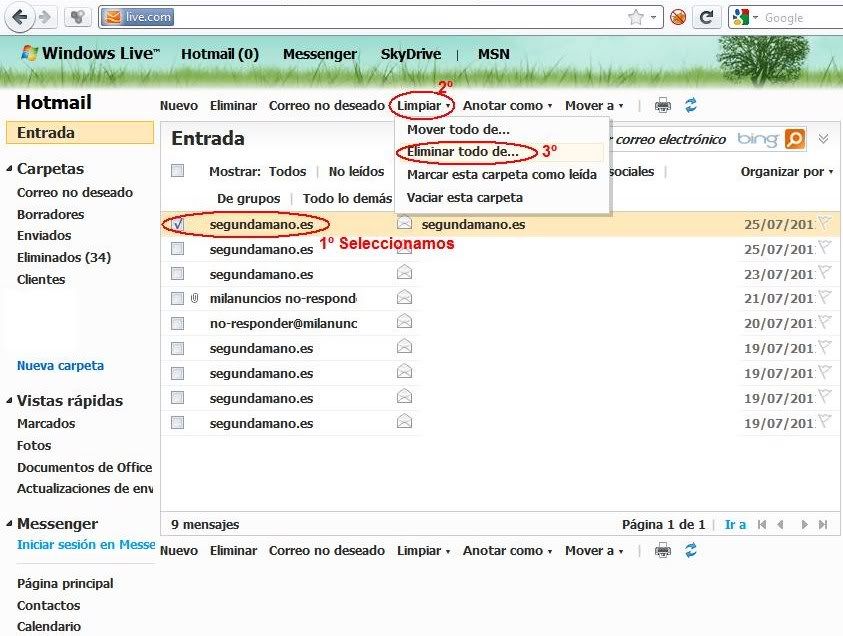Show Todos filter

(288, 171)
